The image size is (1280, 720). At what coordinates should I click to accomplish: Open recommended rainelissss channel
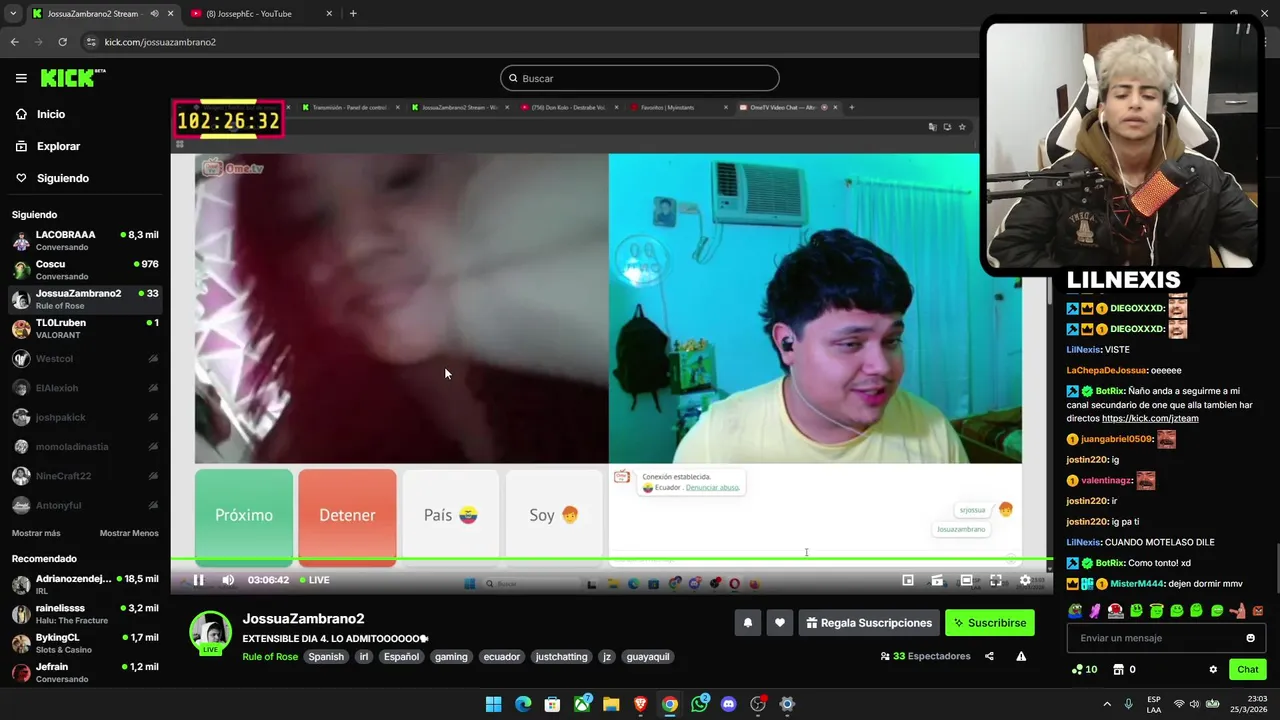coord(85,613)
